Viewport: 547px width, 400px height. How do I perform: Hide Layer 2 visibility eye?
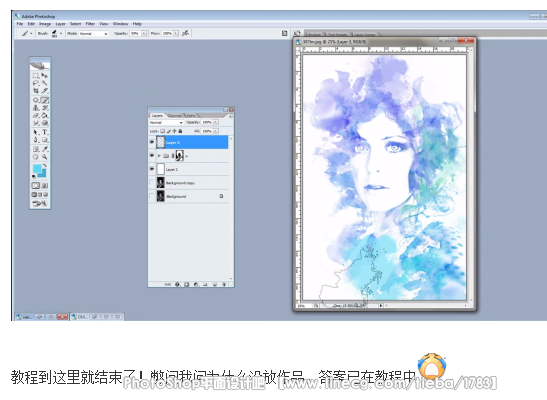click(152, 169)
